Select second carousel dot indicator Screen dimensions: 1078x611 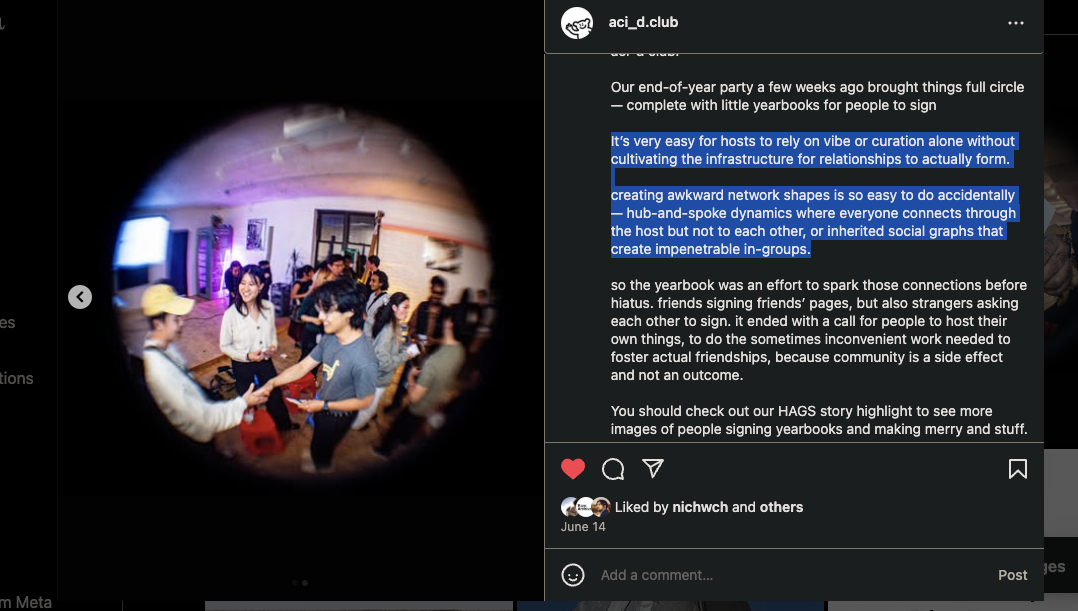pos(305,583)
